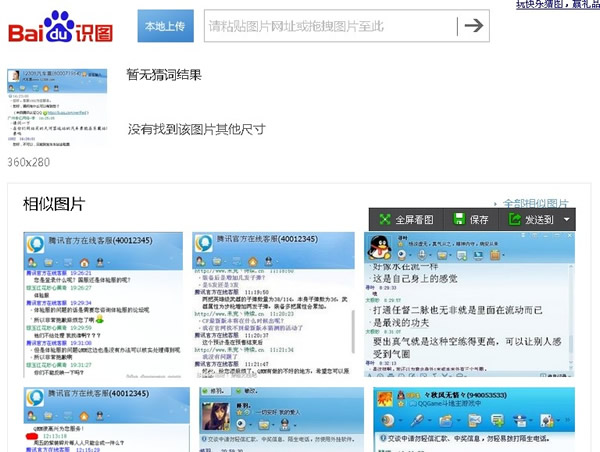Open the uploaded 360x280 query thumbnail

click(57, 110)
